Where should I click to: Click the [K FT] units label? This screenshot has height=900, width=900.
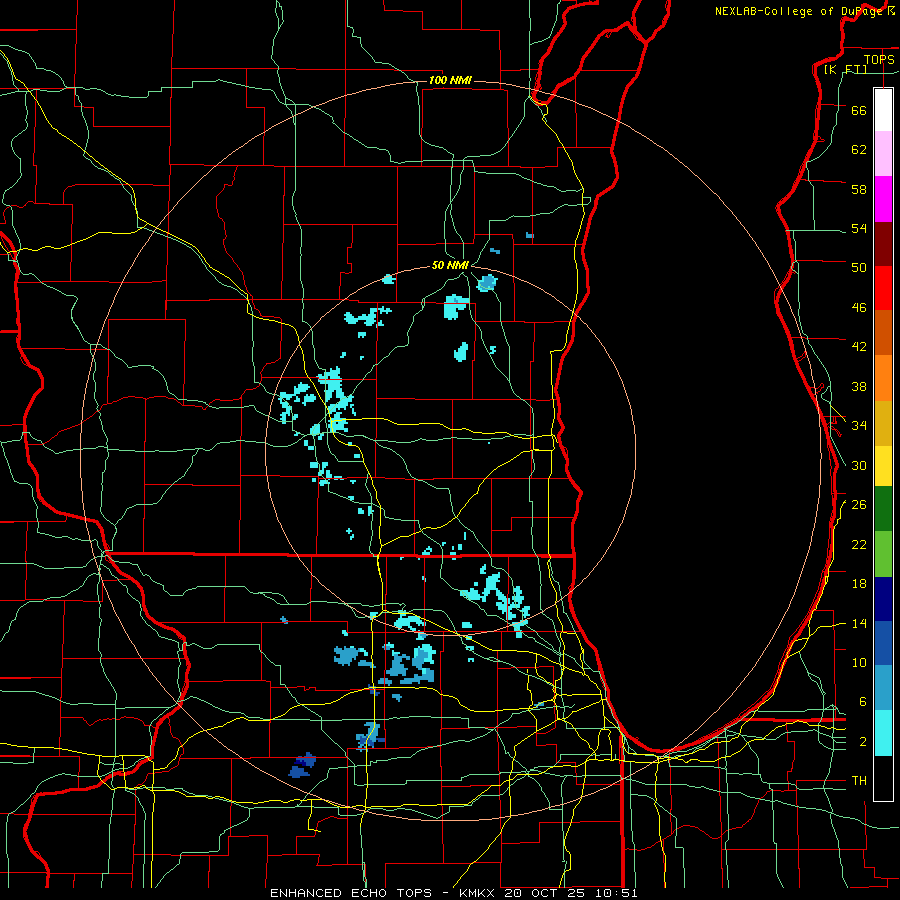pos(845,69)
